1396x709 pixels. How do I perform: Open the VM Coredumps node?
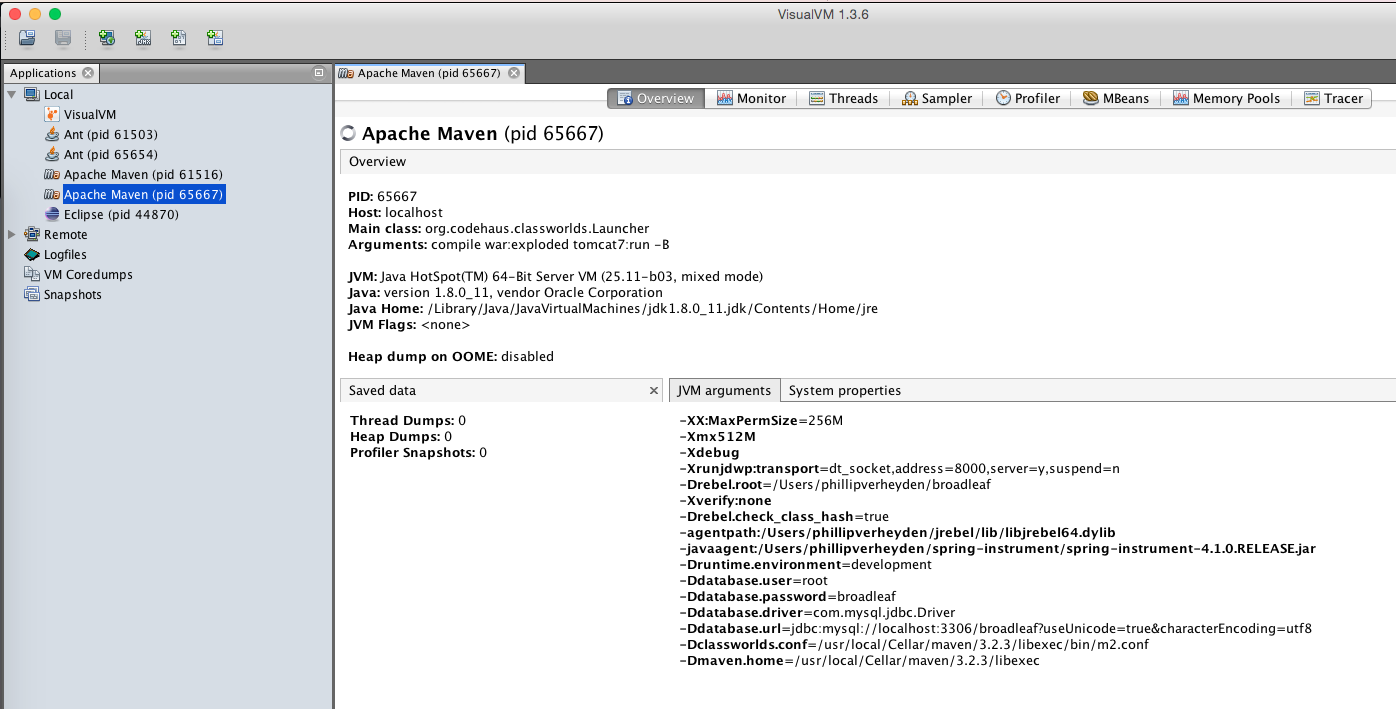(88, 274)
